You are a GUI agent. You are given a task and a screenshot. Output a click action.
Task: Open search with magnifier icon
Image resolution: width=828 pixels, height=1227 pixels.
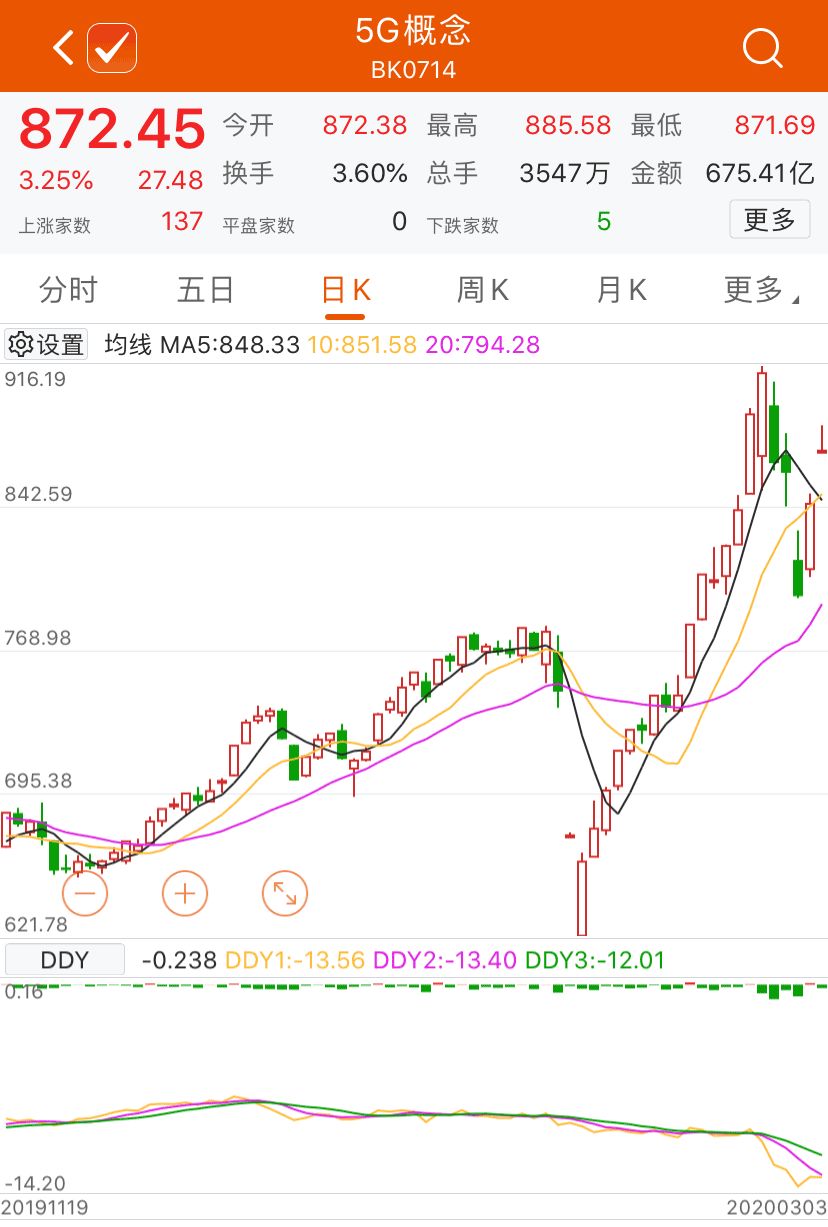(763, 48)
